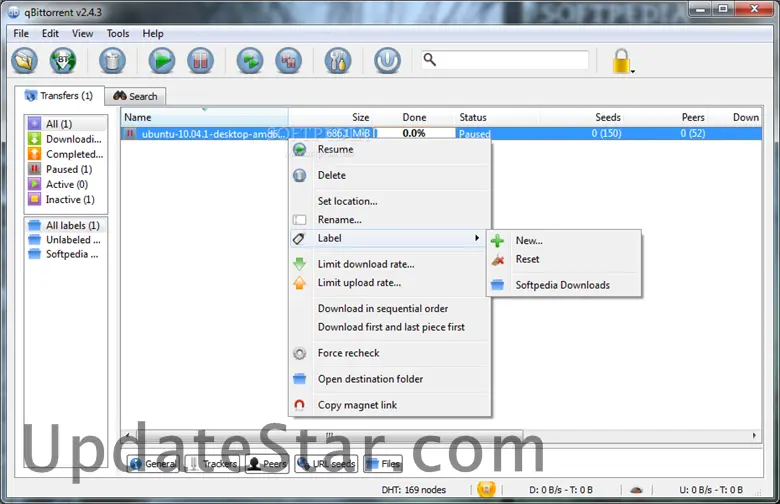Sort by the Seeds column header
780x504 pixels.
click(581, 117)
